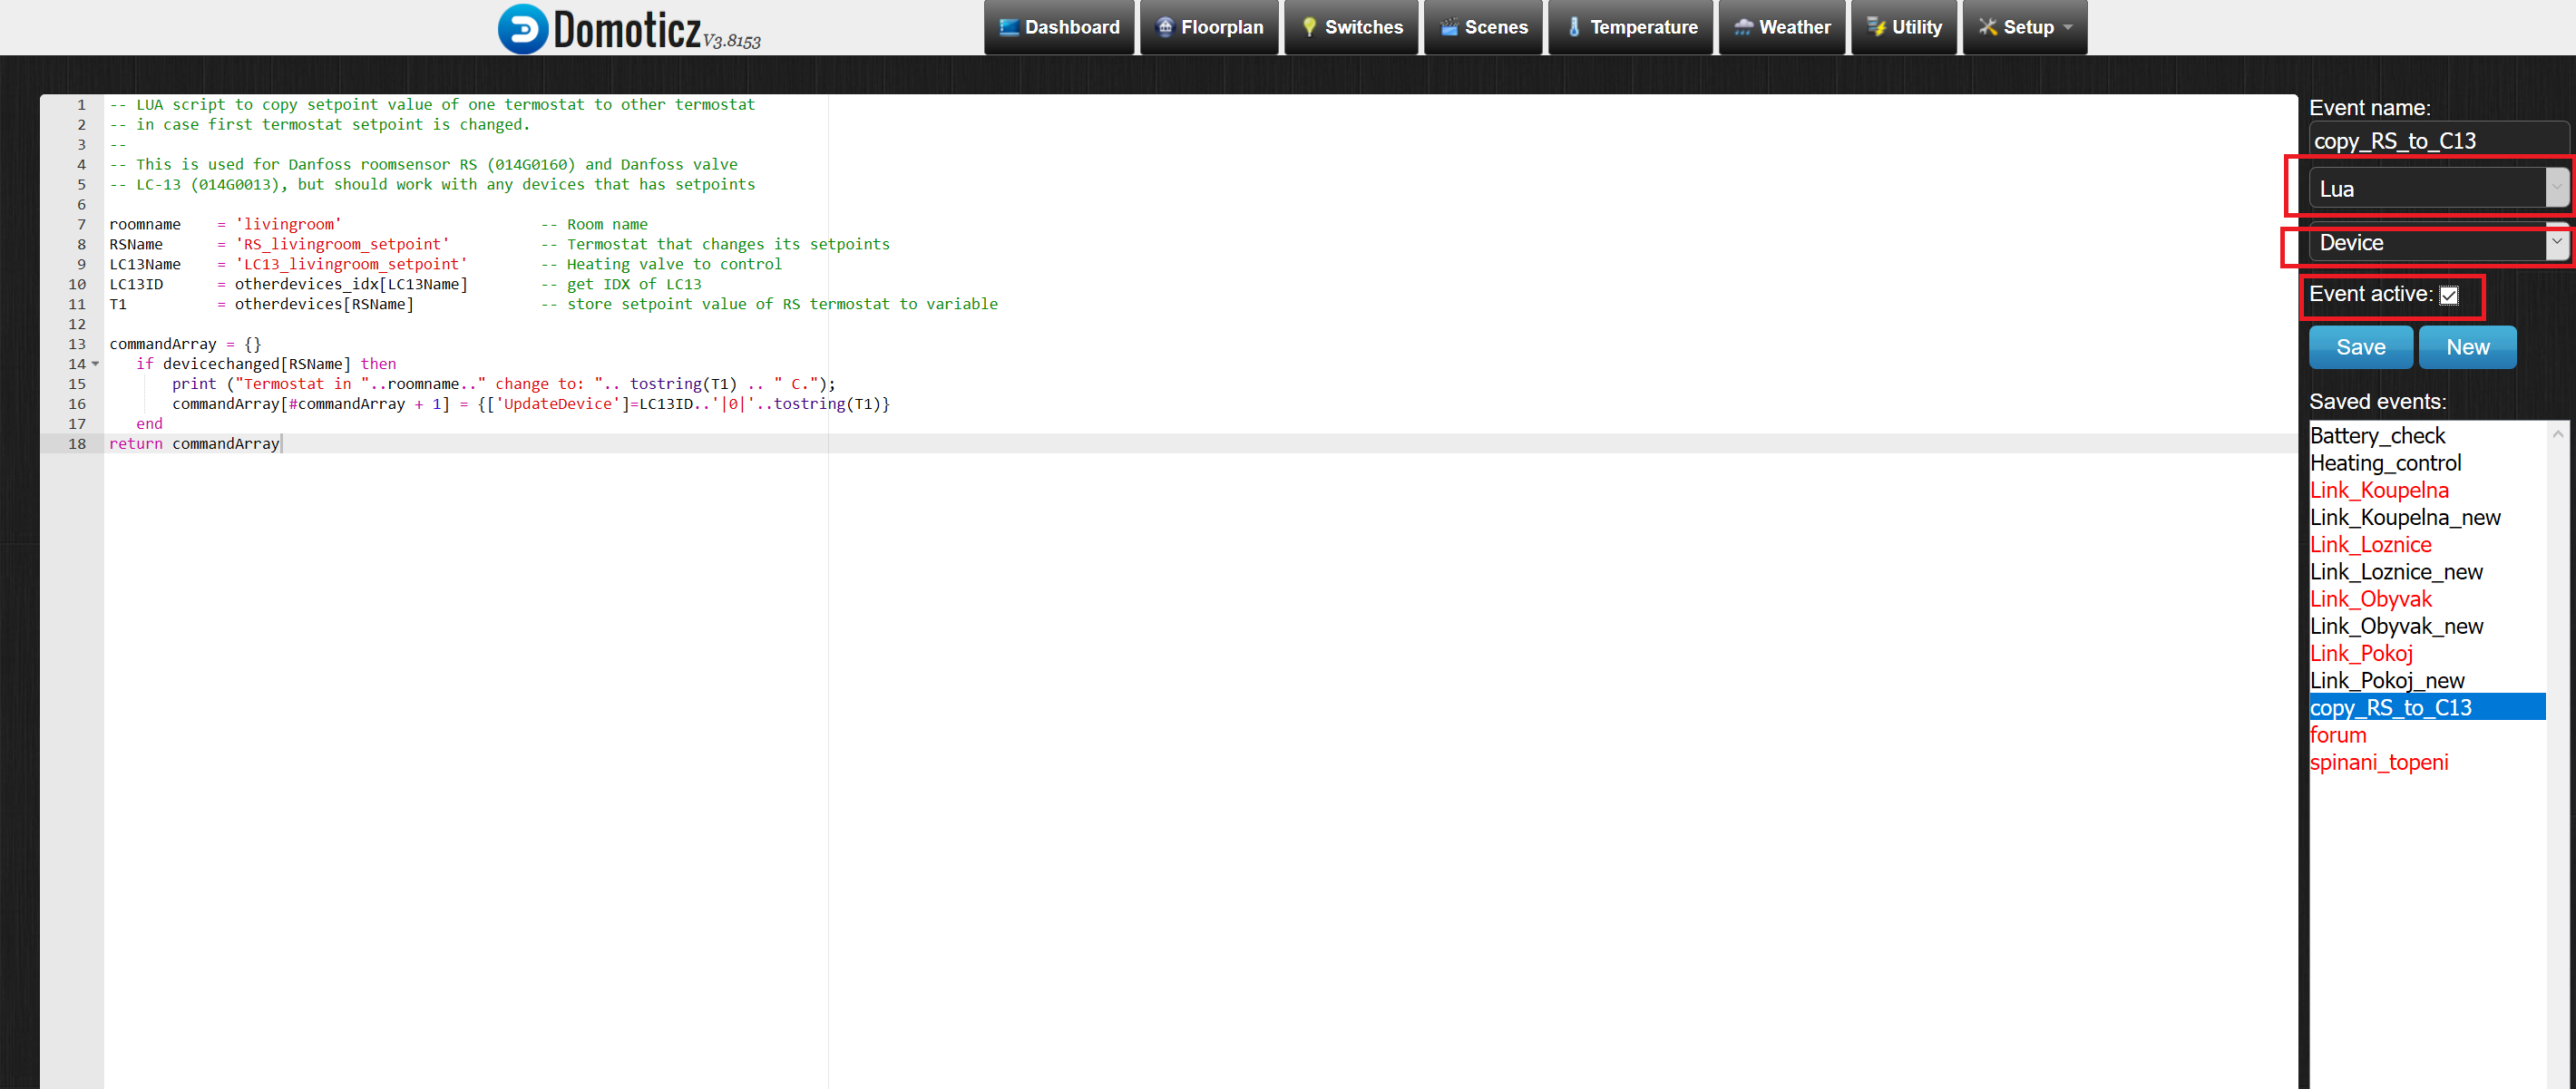Click the saved events scrollbar up arrow
This screenshot has width=2576, height=1089.
(x=2557, y=433)
